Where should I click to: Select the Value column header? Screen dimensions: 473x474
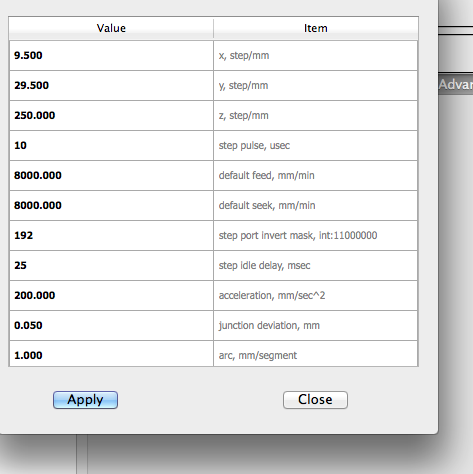pos(111,28)
